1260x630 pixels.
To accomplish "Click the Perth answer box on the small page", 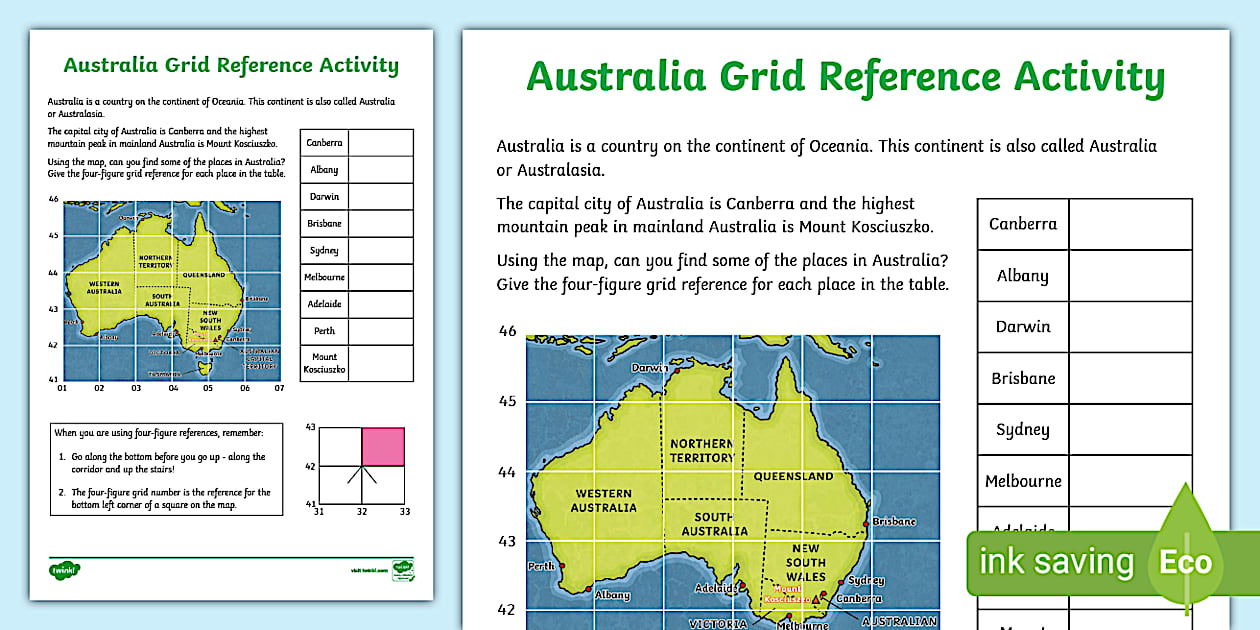I will [x=381, y=331].
